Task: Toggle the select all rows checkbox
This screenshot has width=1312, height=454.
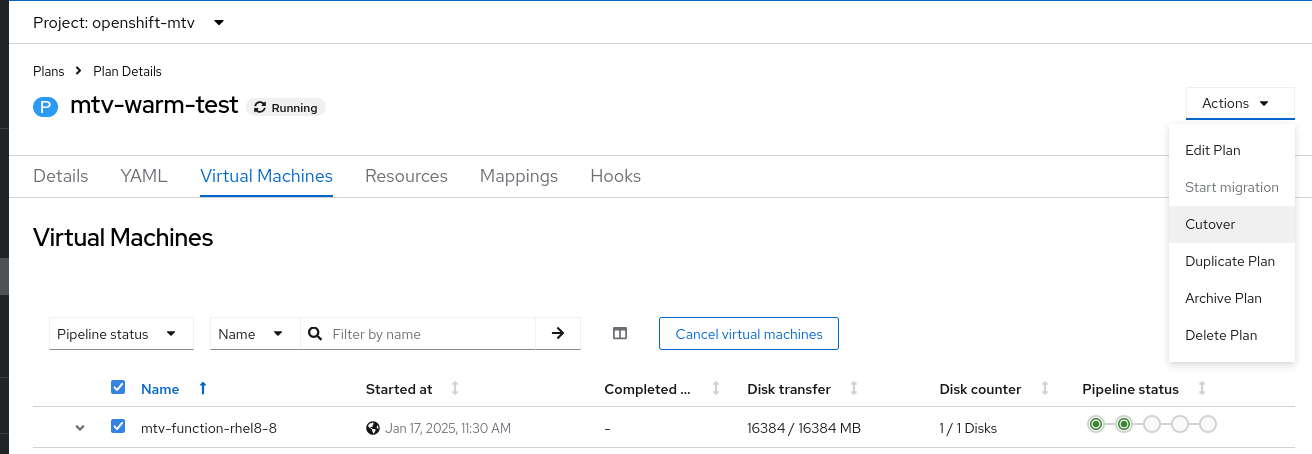Action: pyautogui.click(x=118, y=388)
